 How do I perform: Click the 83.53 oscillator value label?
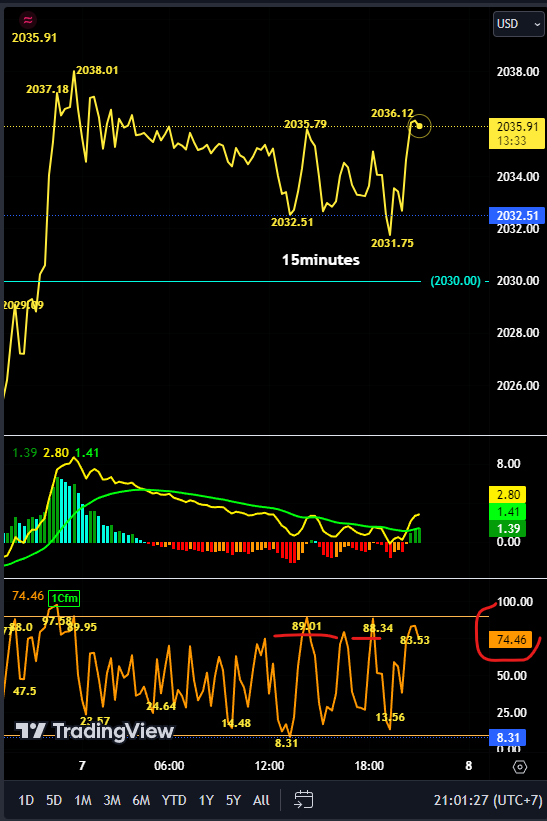click(415, 640)
